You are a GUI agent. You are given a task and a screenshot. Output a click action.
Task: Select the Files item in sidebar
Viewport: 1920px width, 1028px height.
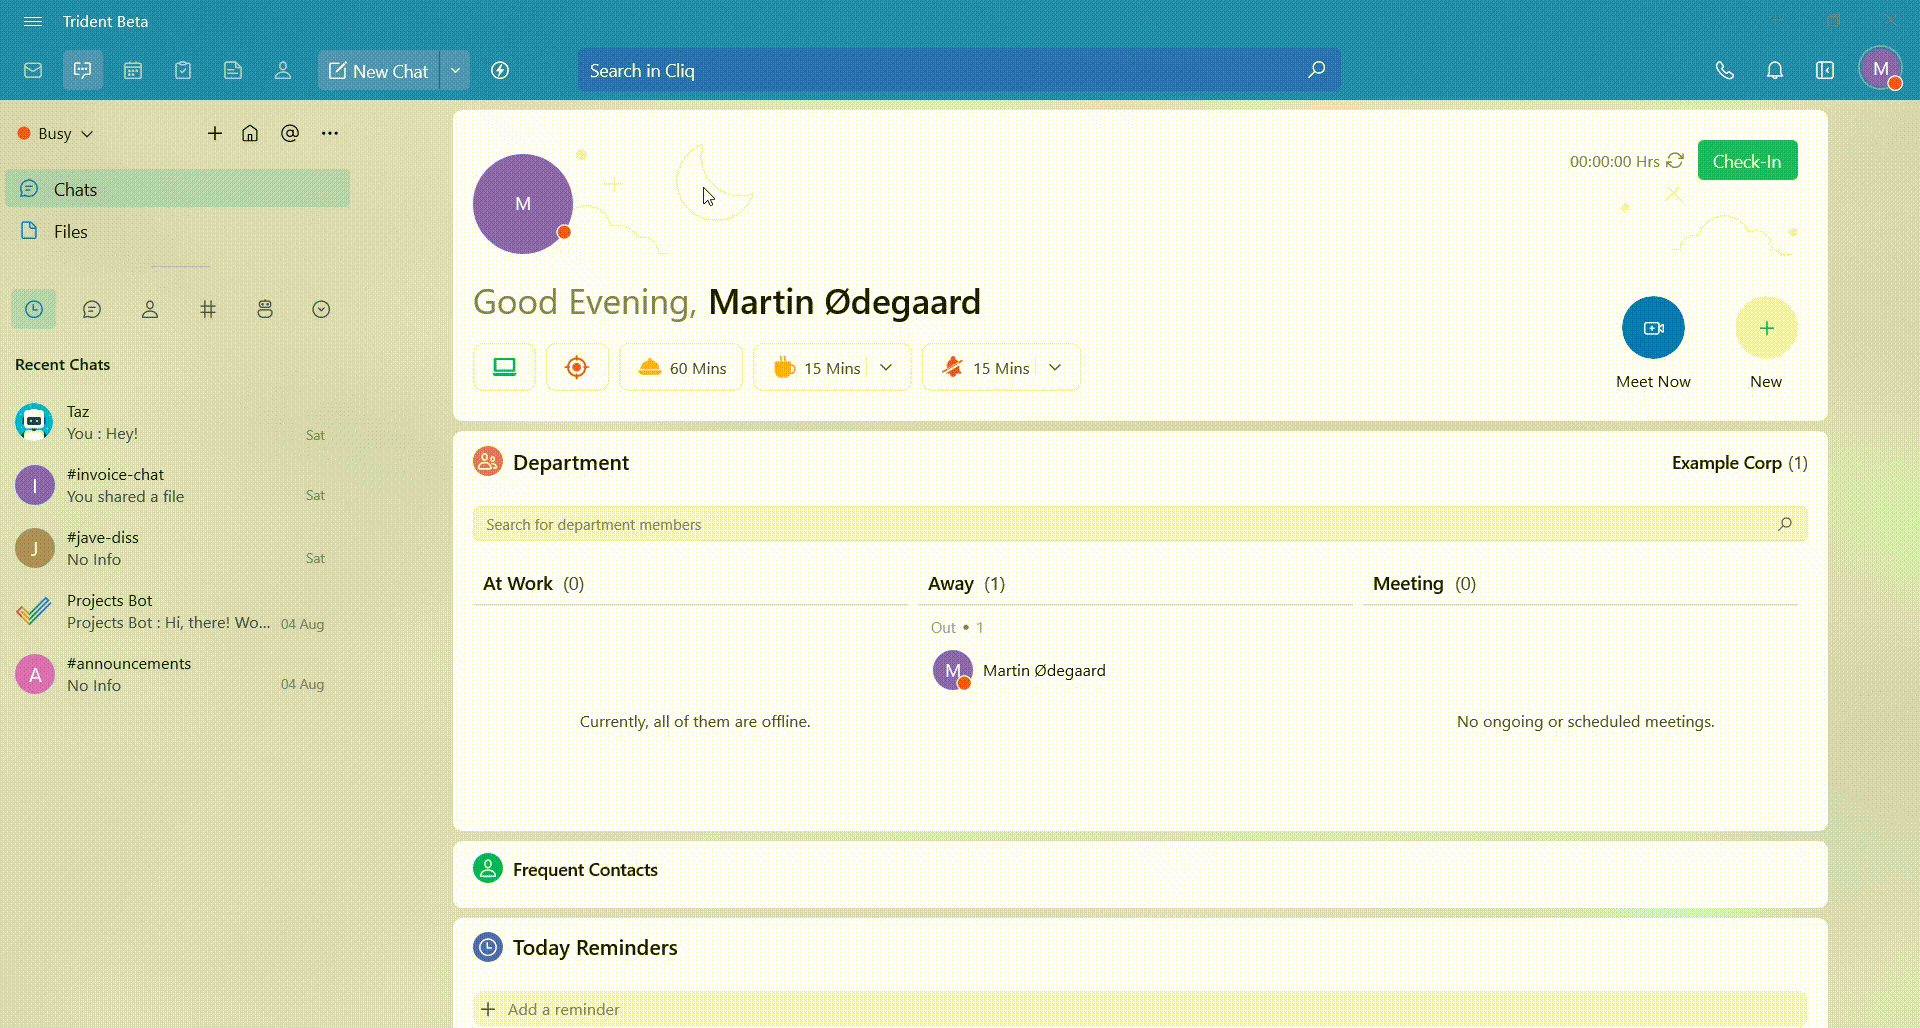click(70, 232)
